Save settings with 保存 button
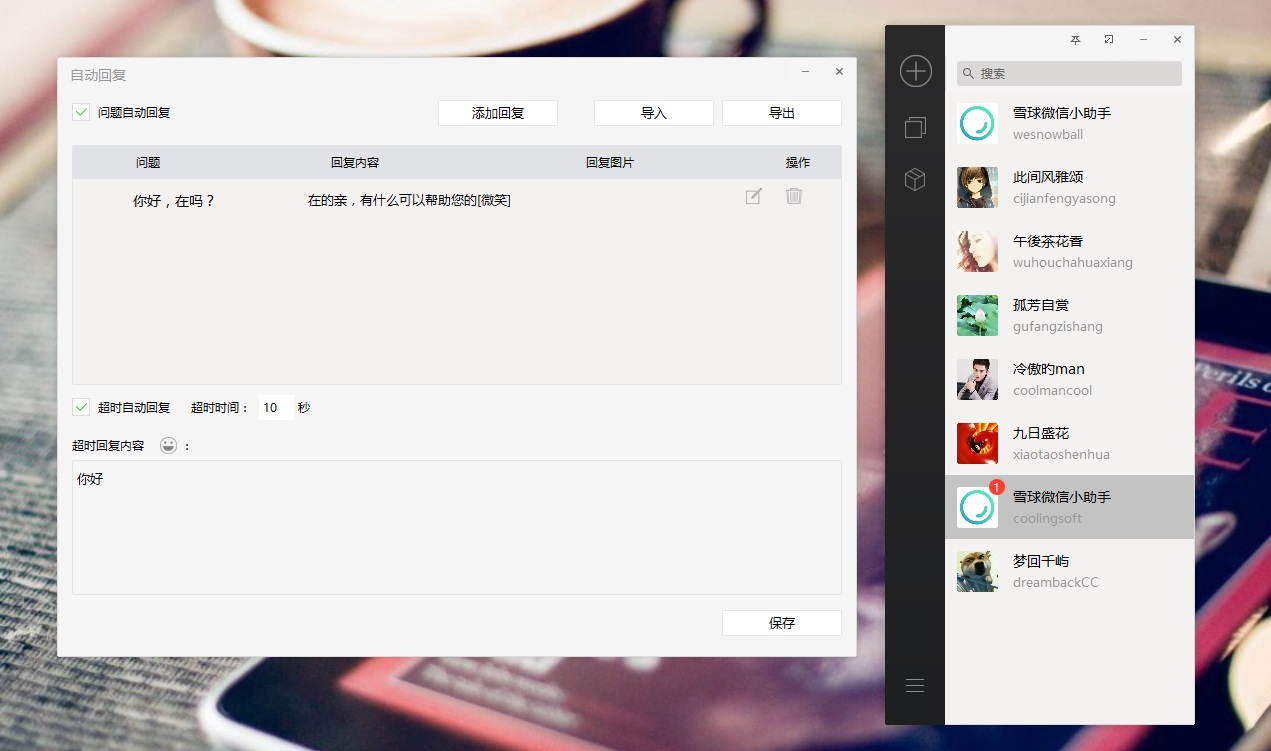1271x751 pixels. [782, 623]
